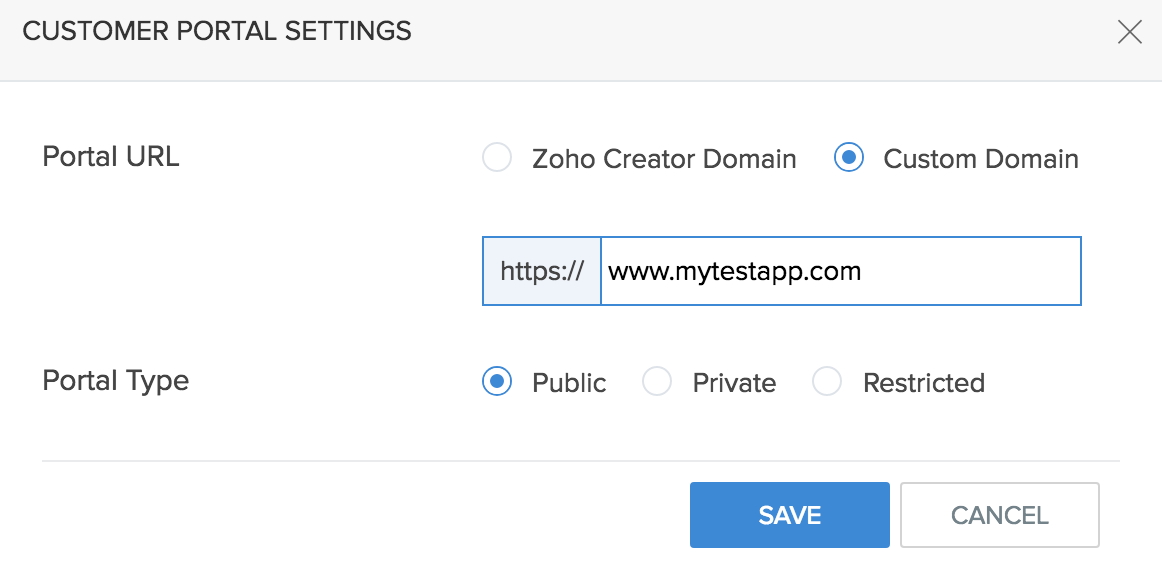Image resolution: width=1162 pixels, height=568 pixels.
Task: Set portal type to Private radio
Action: 657,381
